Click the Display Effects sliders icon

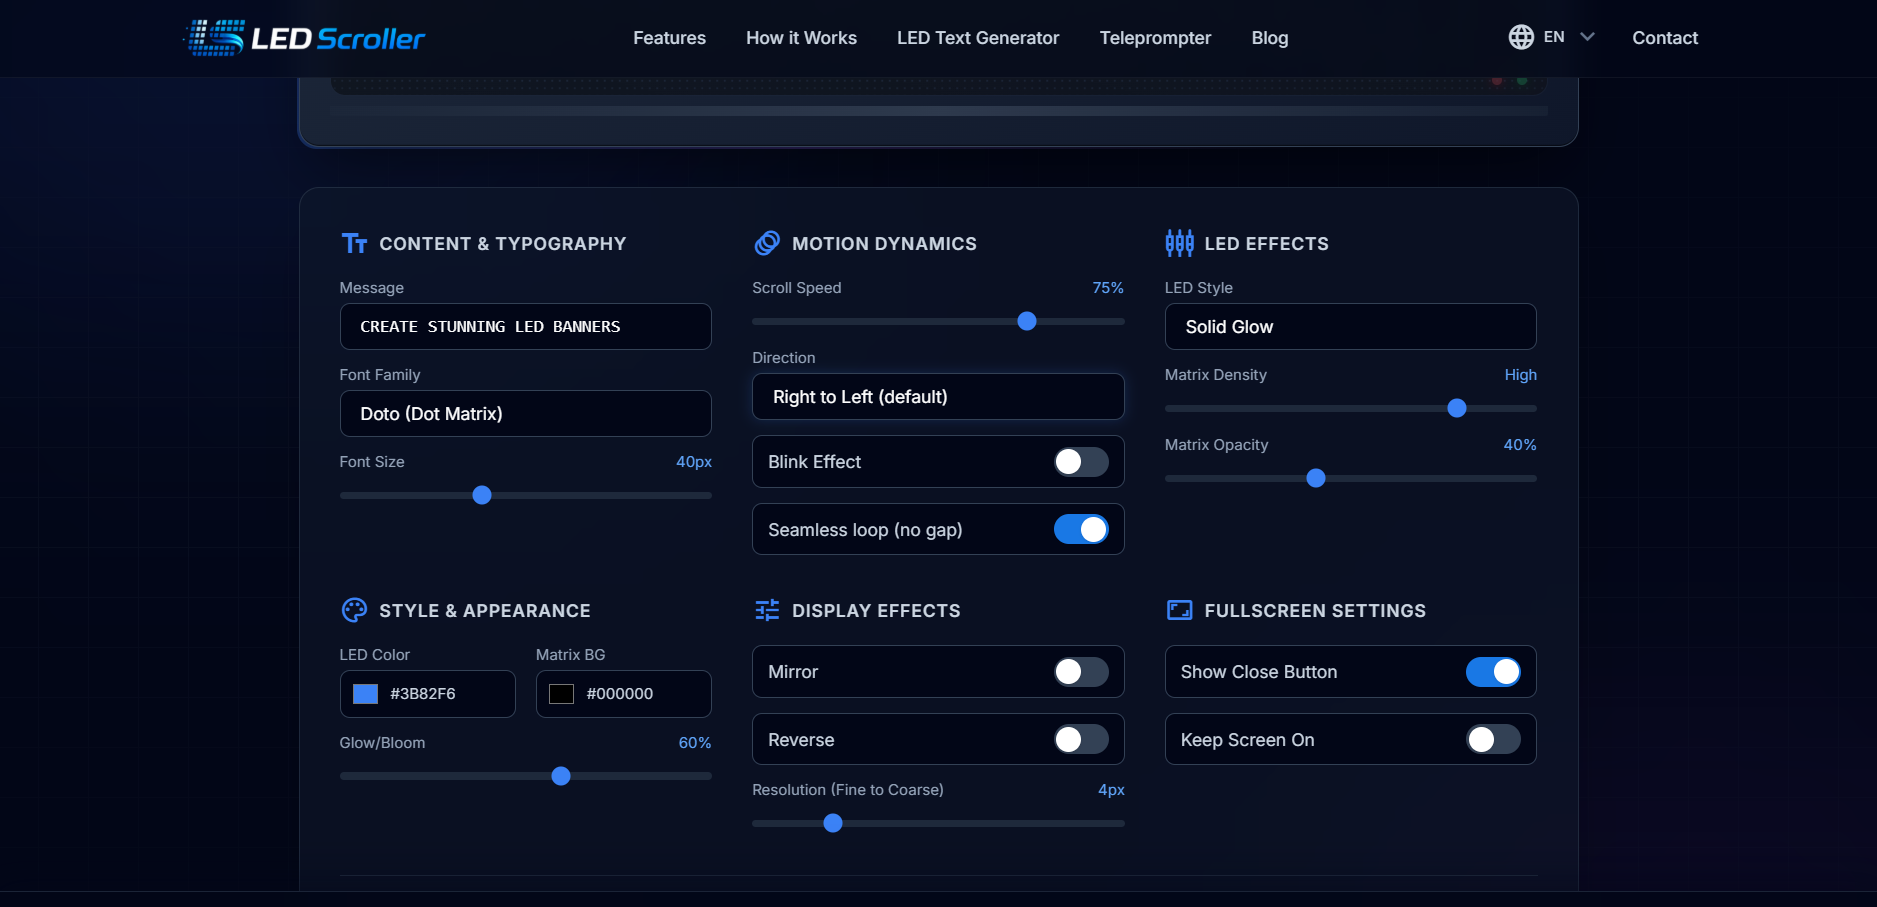[767, 610]
